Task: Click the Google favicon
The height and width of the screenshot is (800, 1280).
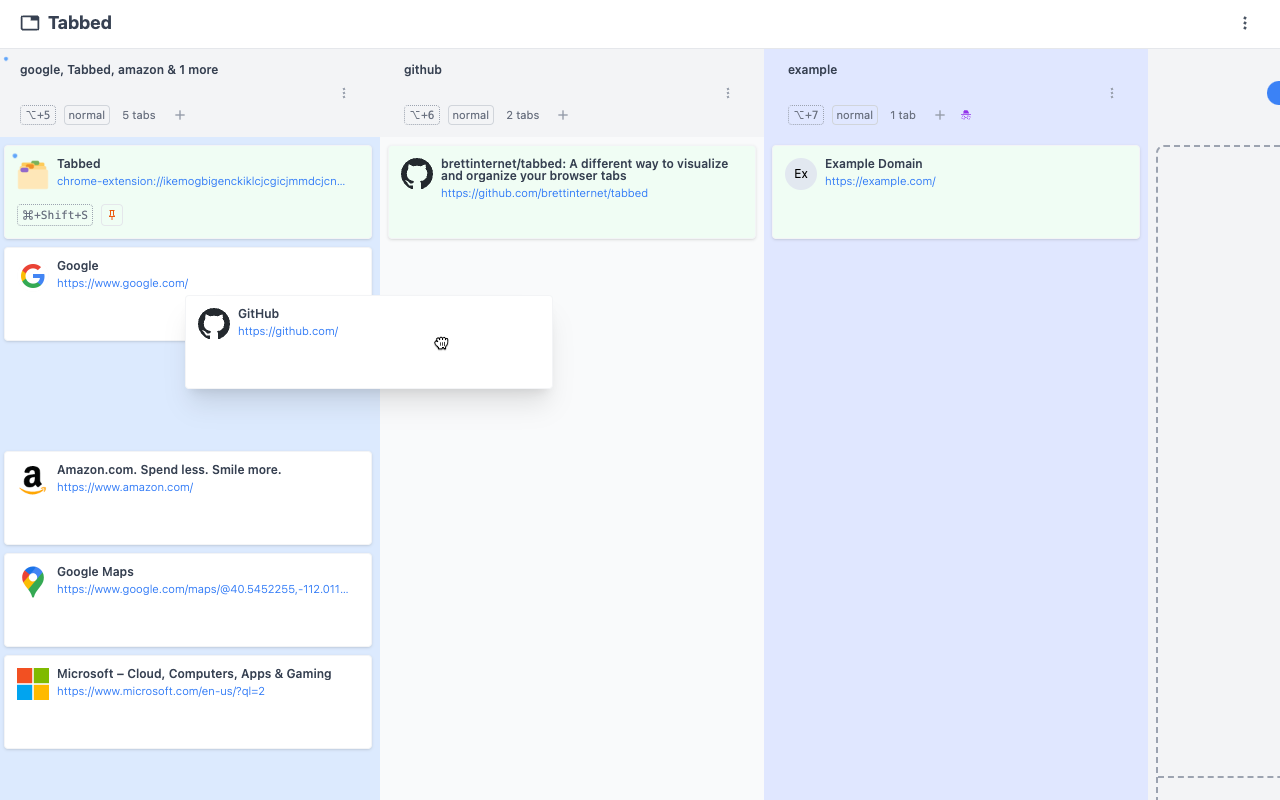Action: [x=33, y=276]
